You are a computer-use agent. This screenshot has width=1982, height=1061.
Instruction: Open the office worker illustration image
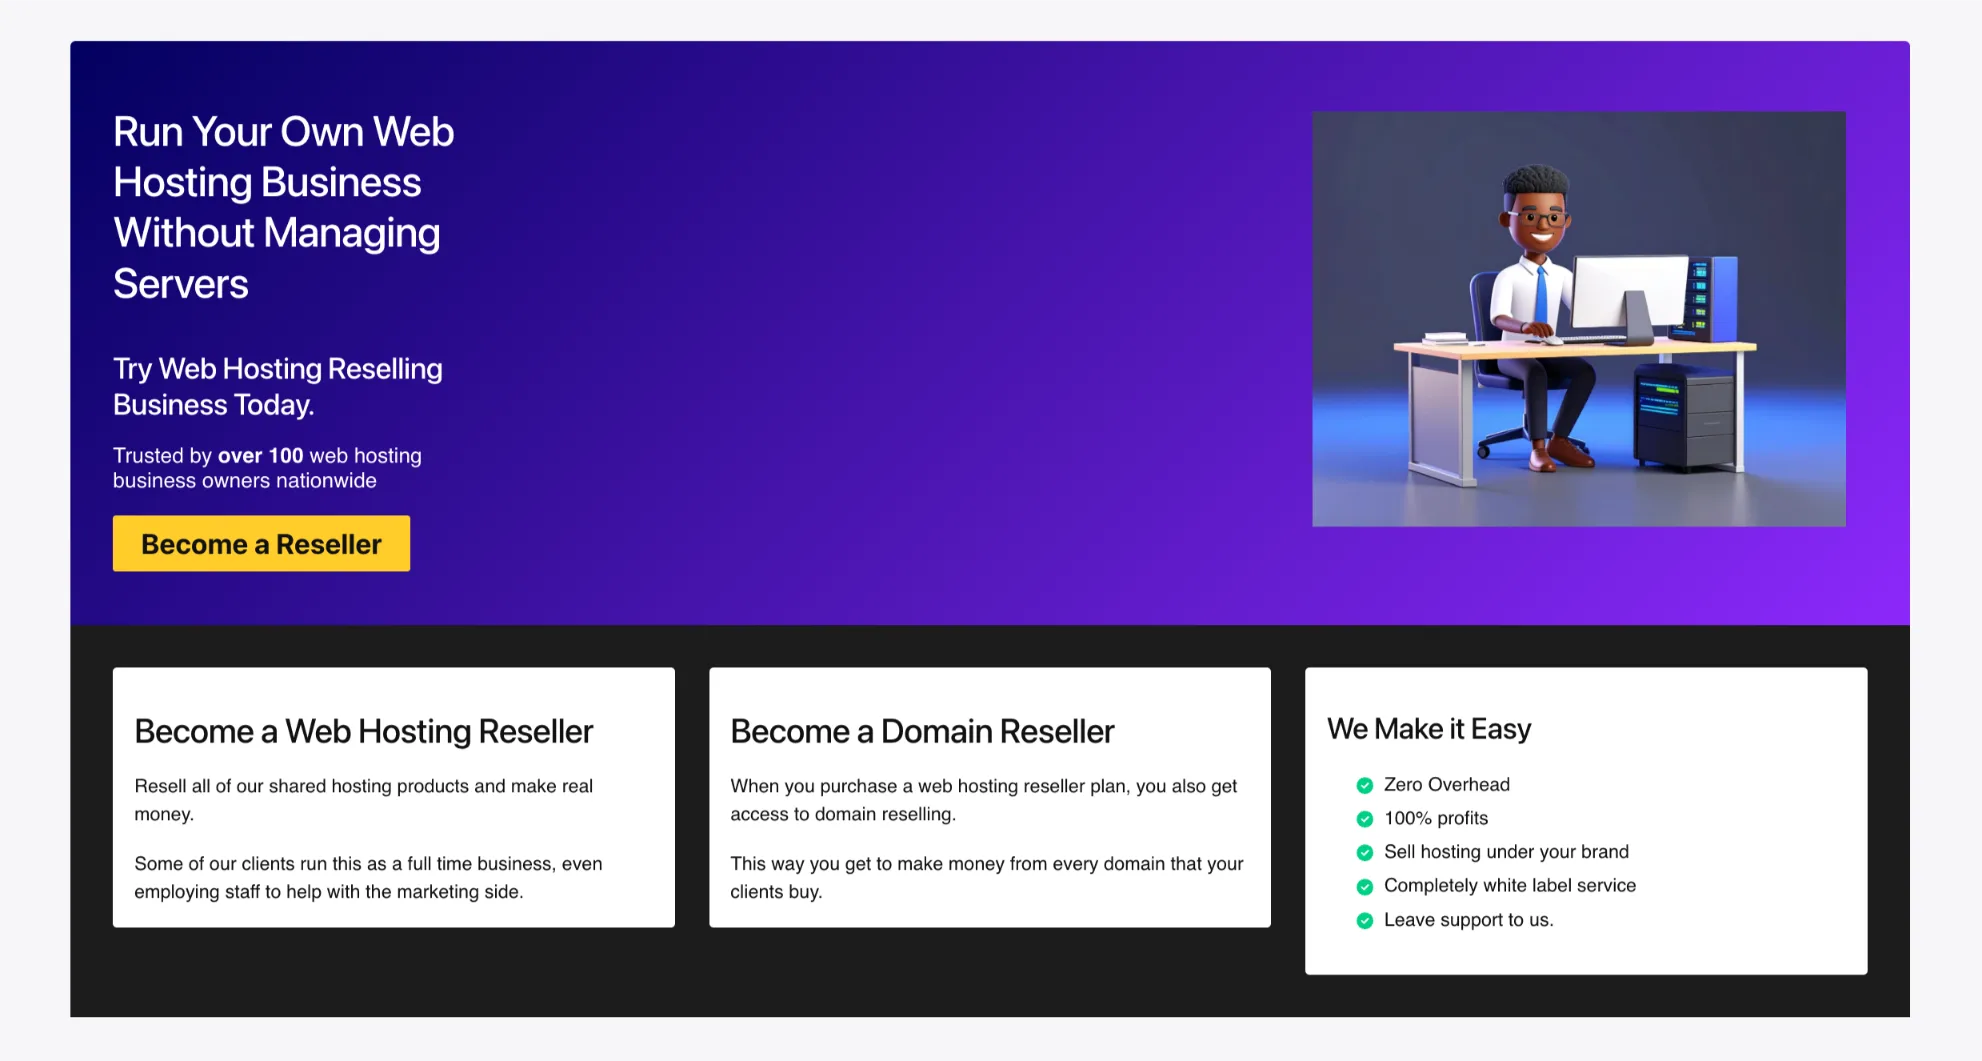coord(1579,319)
